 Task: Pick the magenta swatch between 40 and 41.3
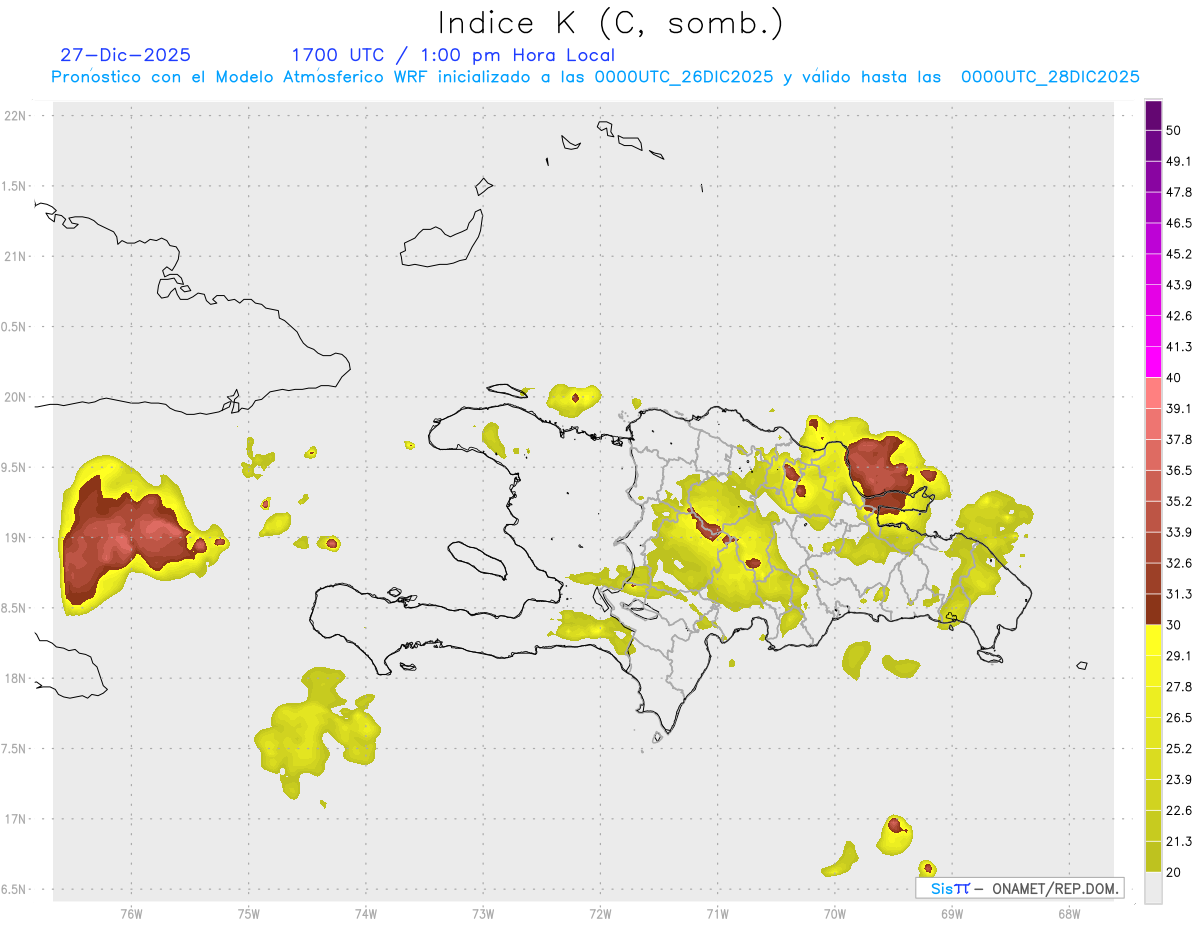(x=1153, y=363)
